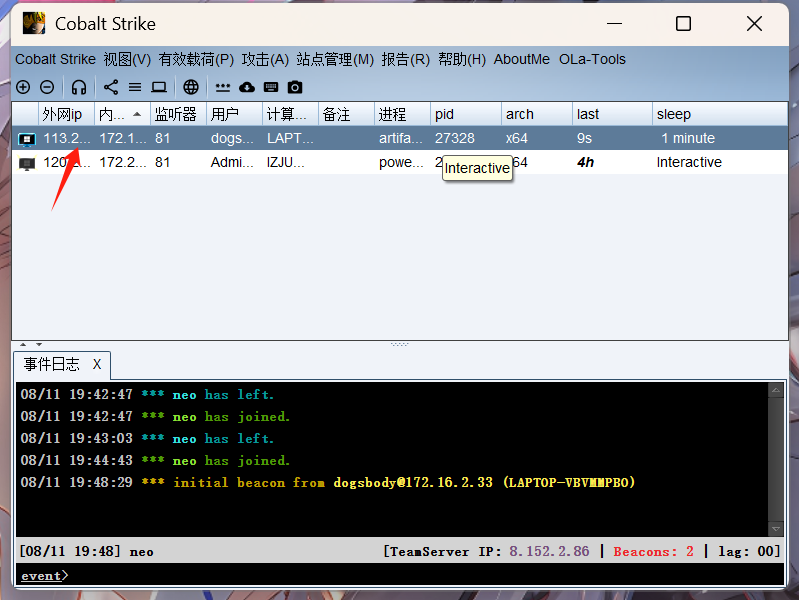Switch to session table list icon
The width and height of the screenshot is (799, 600).
click(135, 87)
